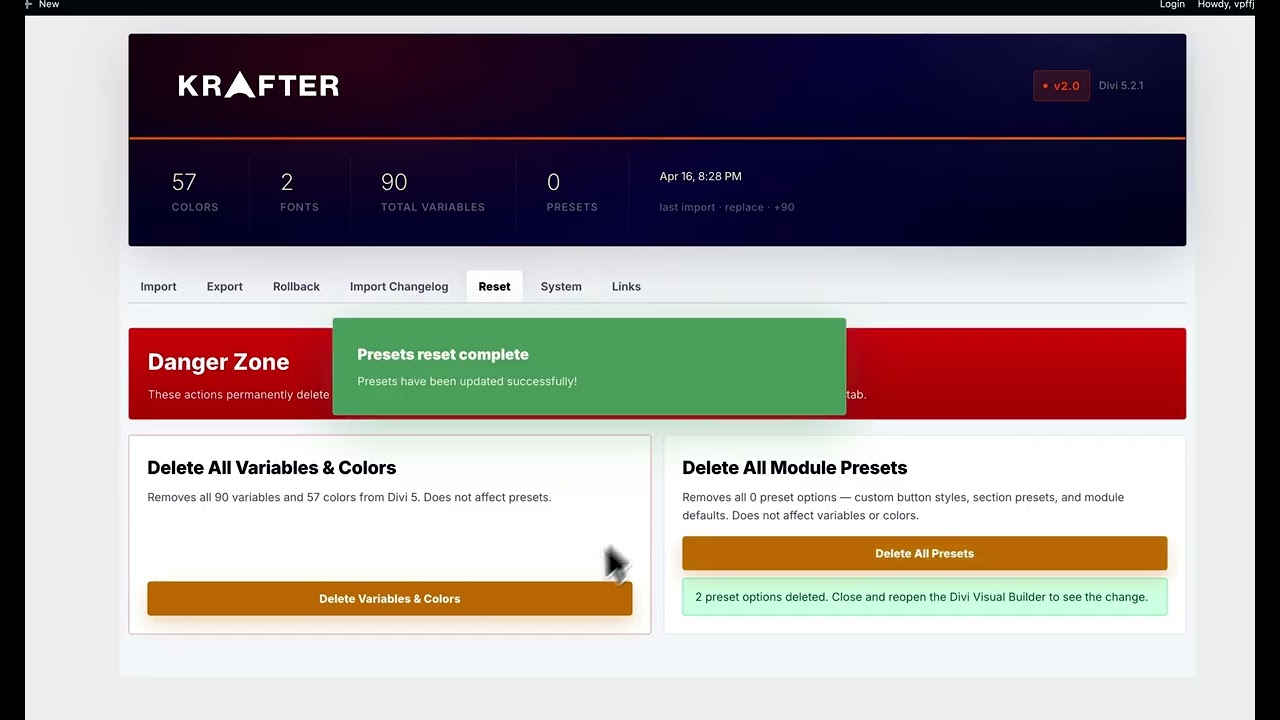Open the New menu in admin bar
The height and width of the screenshot is (720, 1280).
coord(49,5)
